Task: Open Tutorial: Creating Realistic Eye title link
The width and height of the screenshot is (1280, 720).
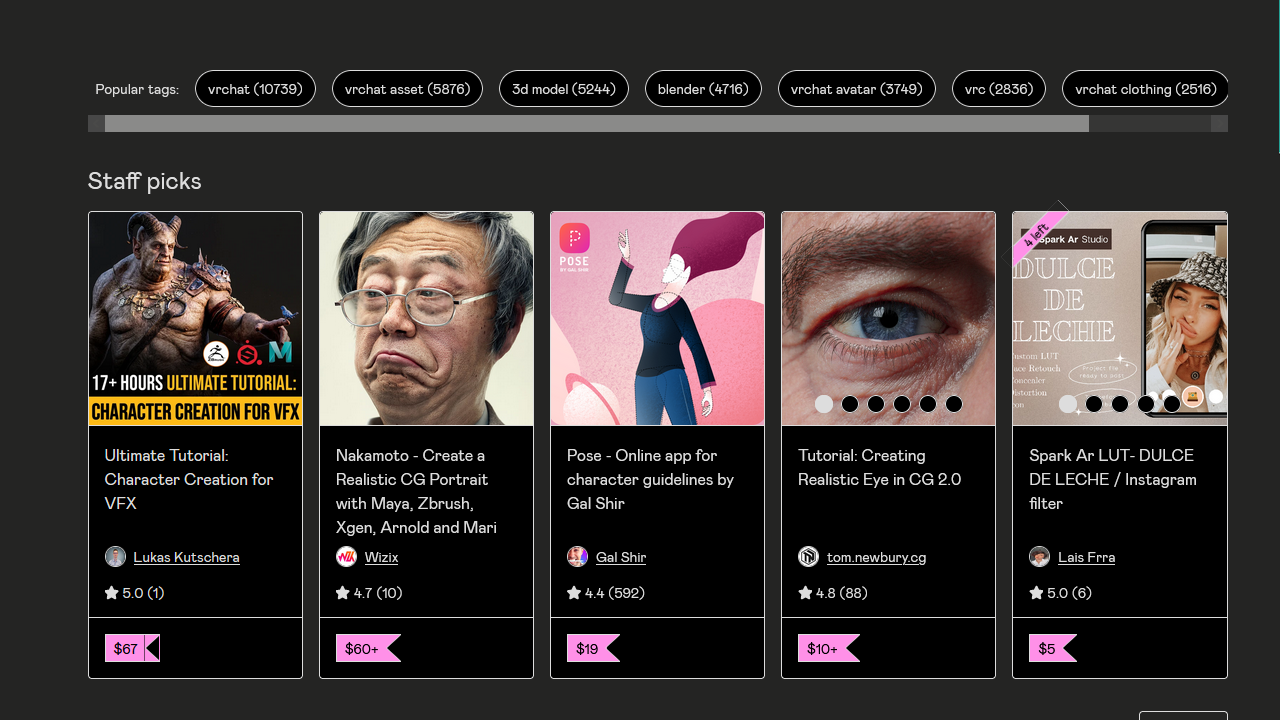Action: tap(879, 467)
